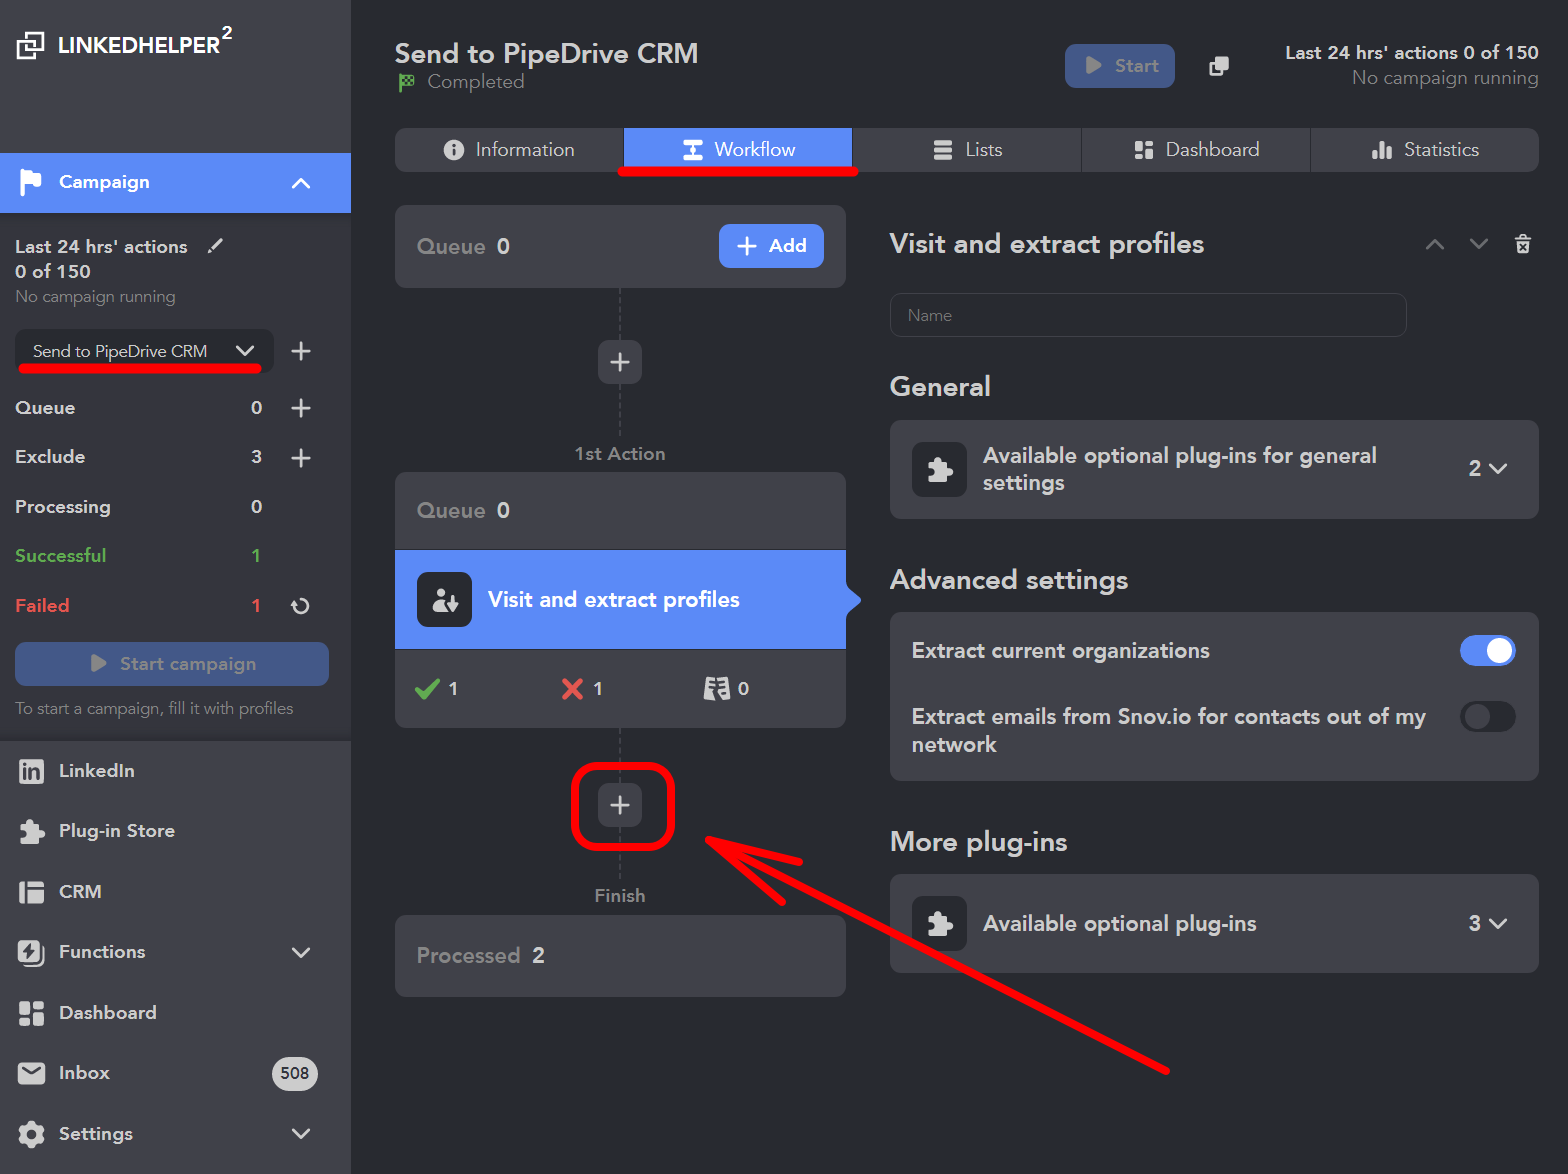Viewport: 1568px width, 1174px height.
Task: Switch to the Information tab
Action: pyautogui.click(x=509, y=150)
